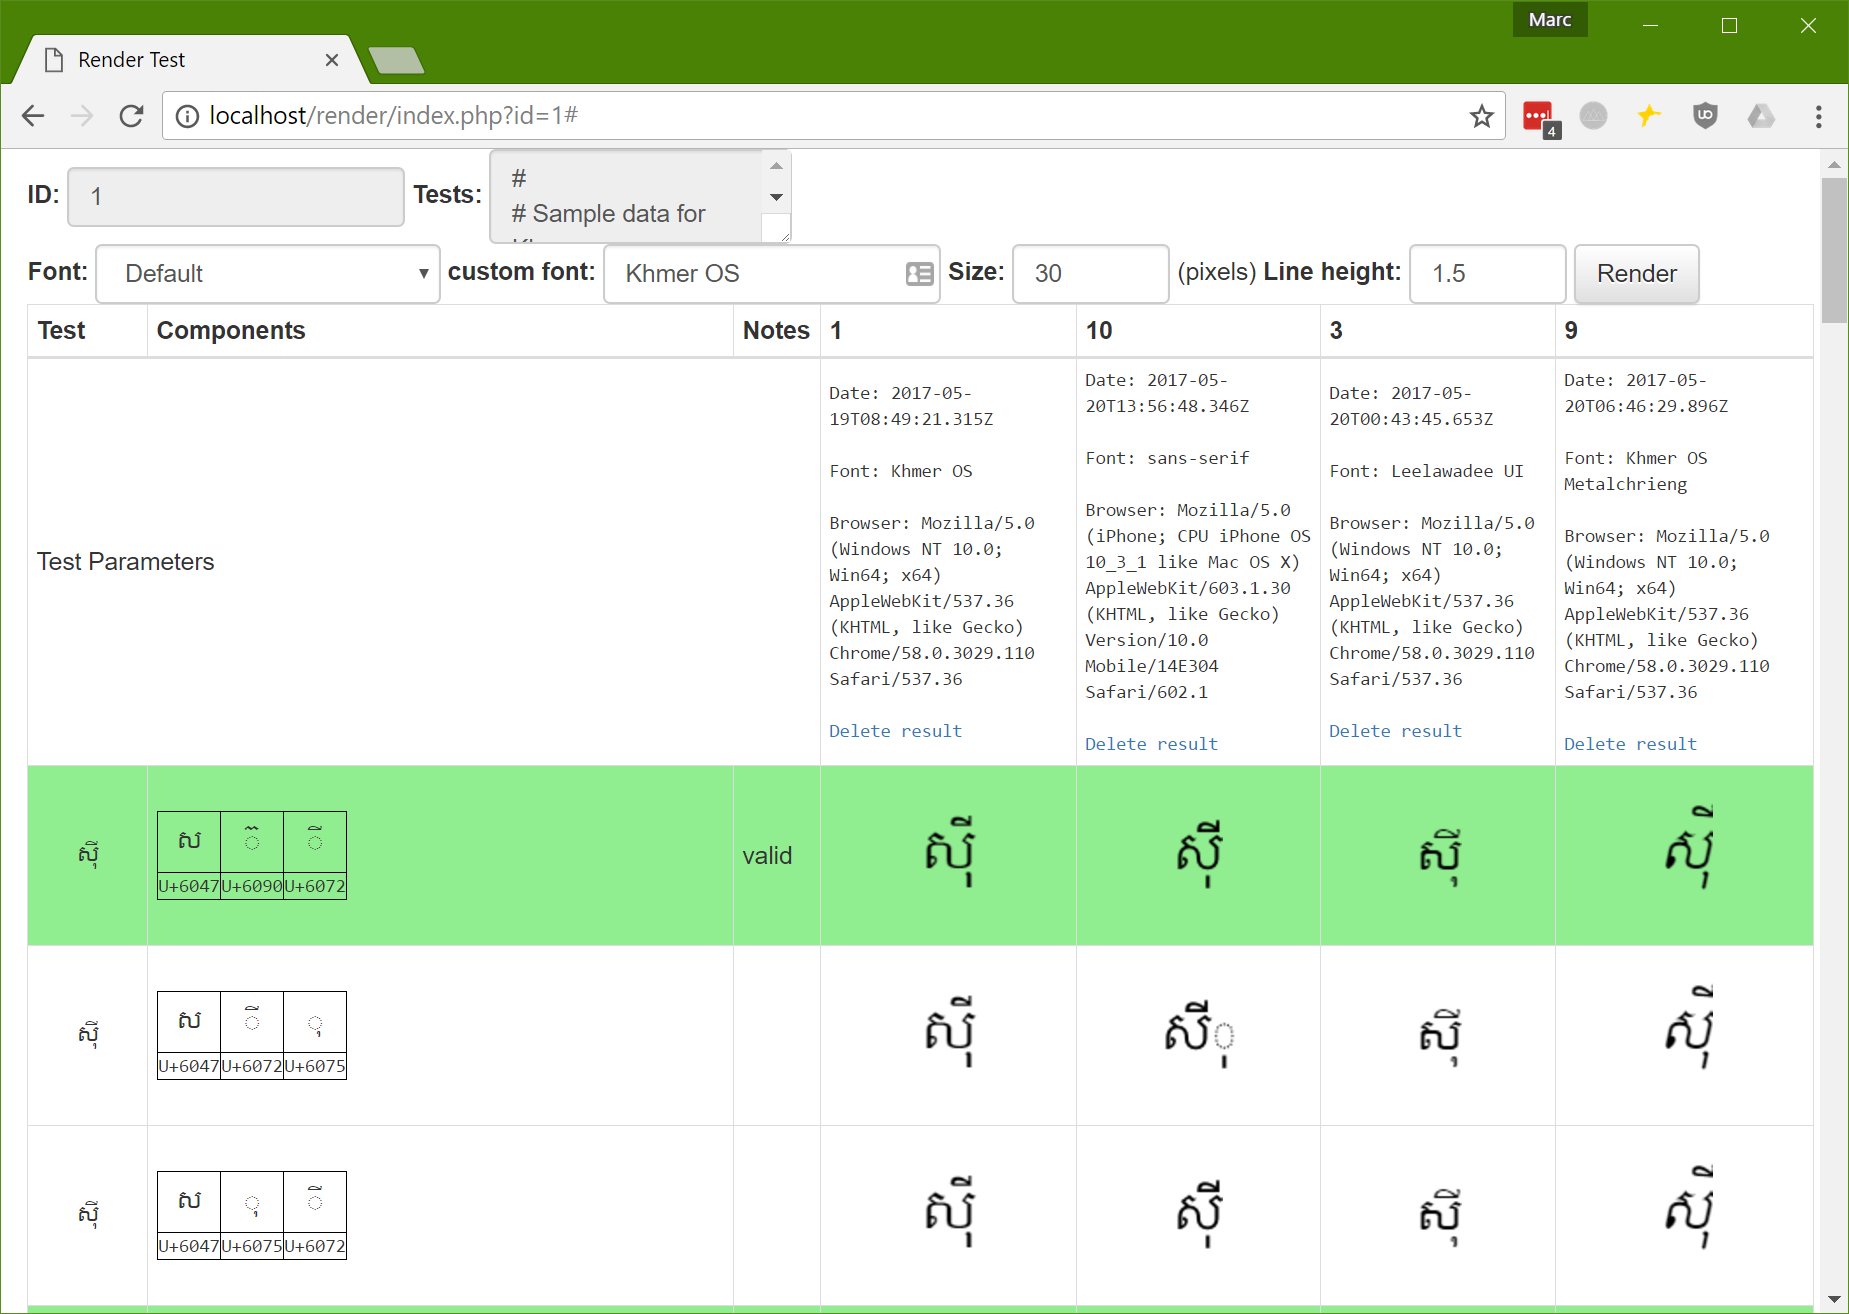The height and width of the screenshot is (1314, 1849).
Task: Click the custom font field with Khmer OS
Action: pyautogui.click(x=772, y=274)
